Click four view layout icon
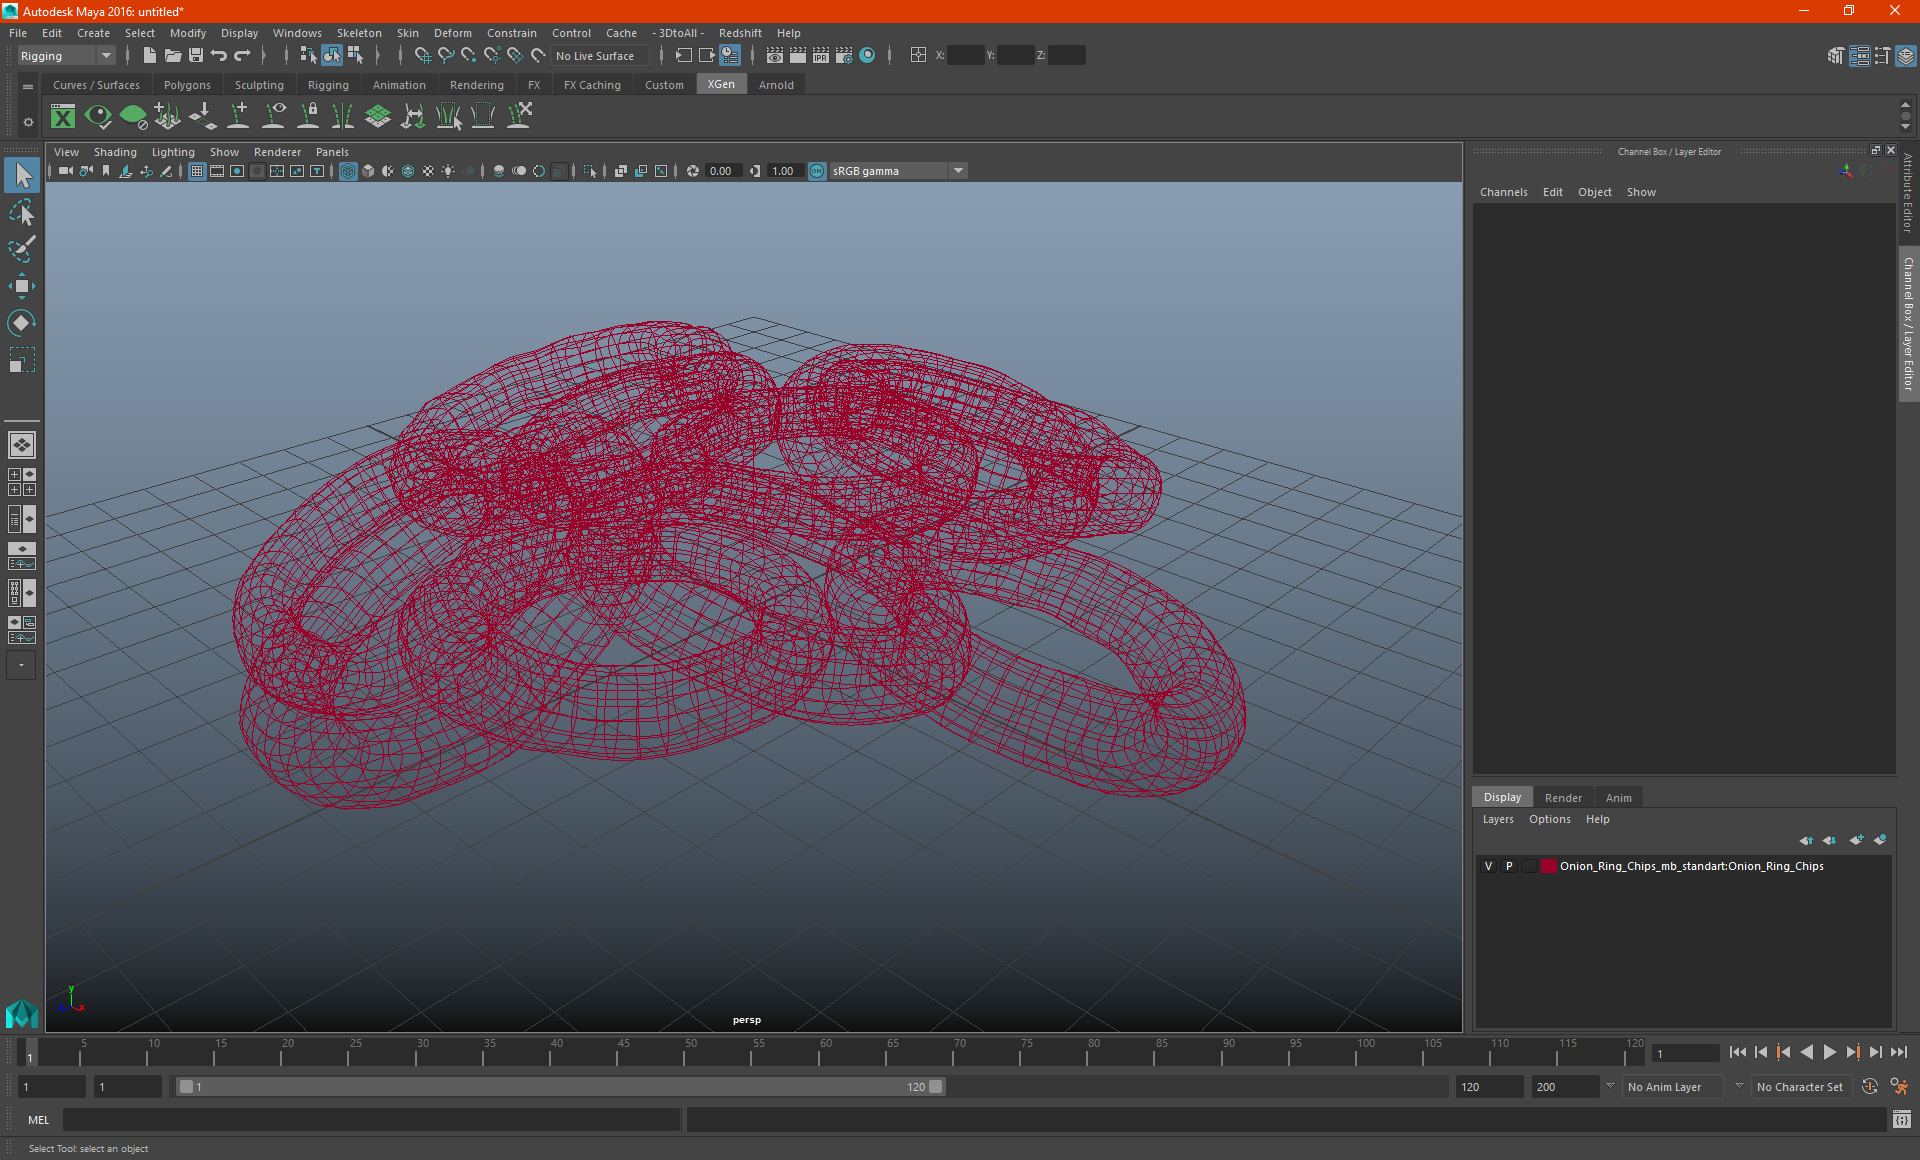The image size is (1920, 1160). [x=21, y=482]
